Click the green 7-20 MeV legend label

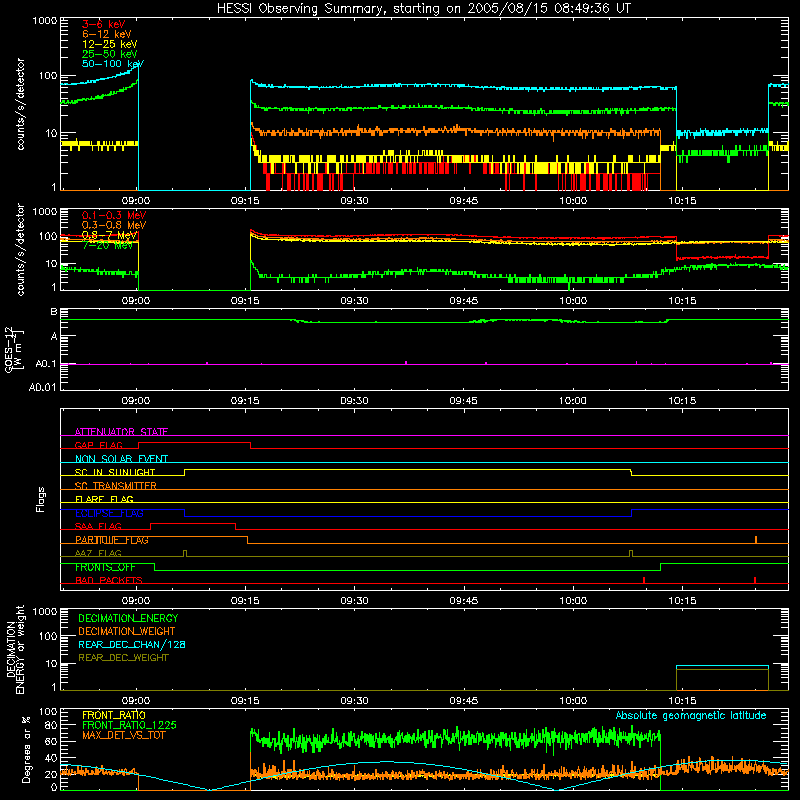click(x=107, y=245)
